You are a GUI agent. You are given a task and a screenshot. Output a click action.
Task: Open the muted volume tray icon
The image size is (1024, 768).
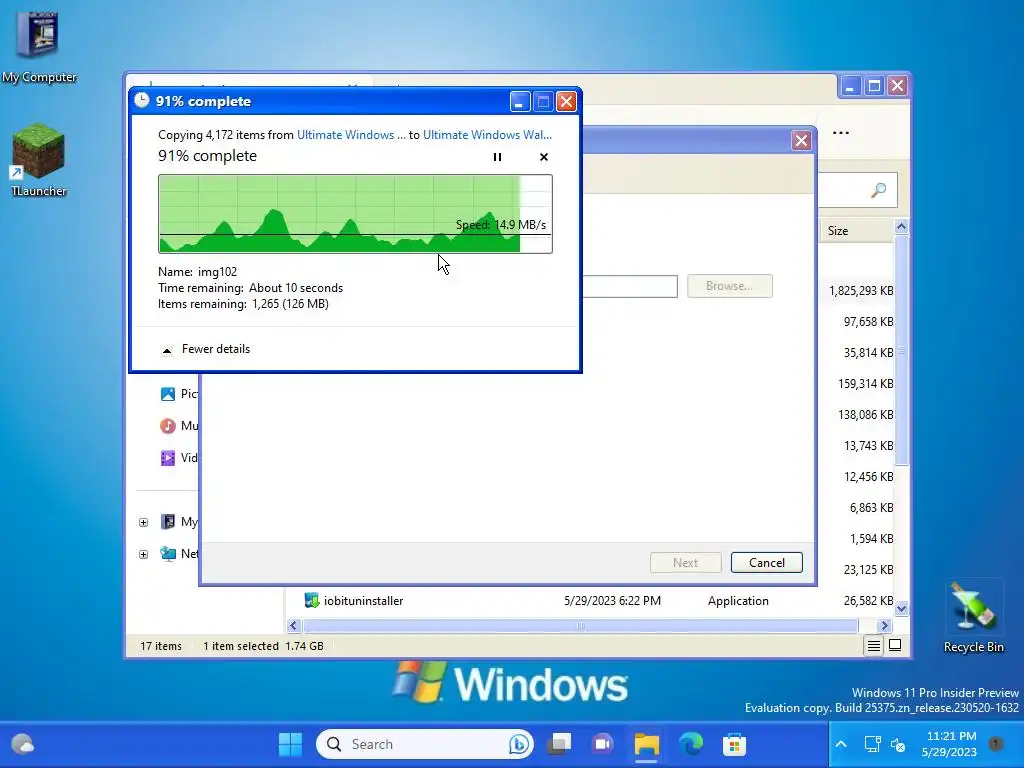(899, 744)
